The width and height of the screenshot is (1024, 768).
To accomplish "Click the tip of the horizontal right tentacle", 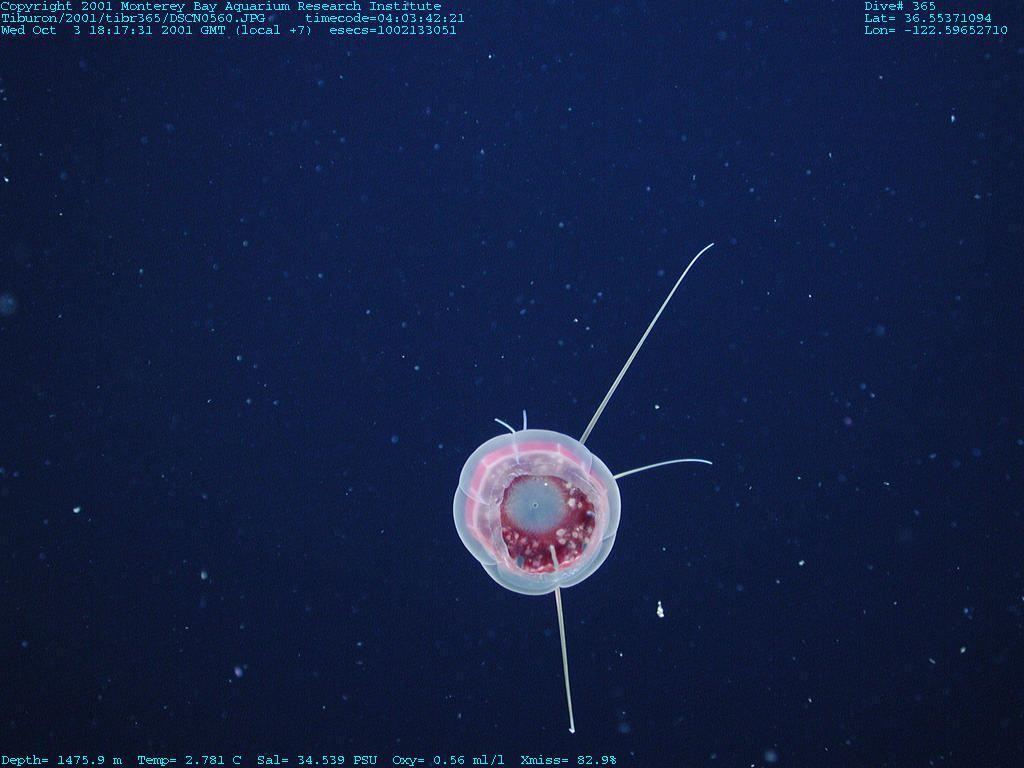I will coord(709,462).
